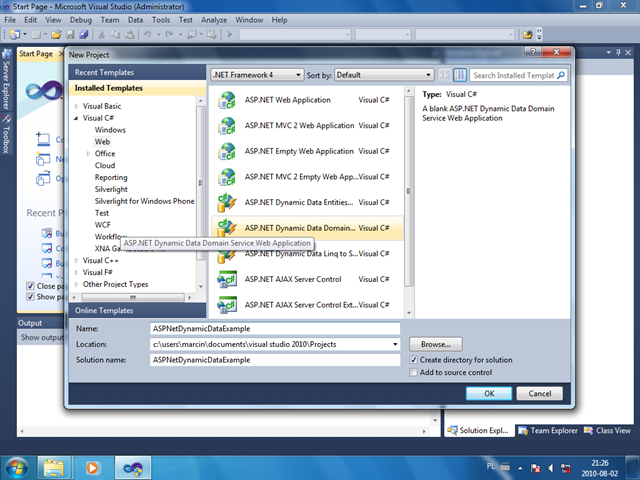Select the ASP.NET Dynamic Data Domain icon
This screenshot has height=480, width=640.
point(227,228)
